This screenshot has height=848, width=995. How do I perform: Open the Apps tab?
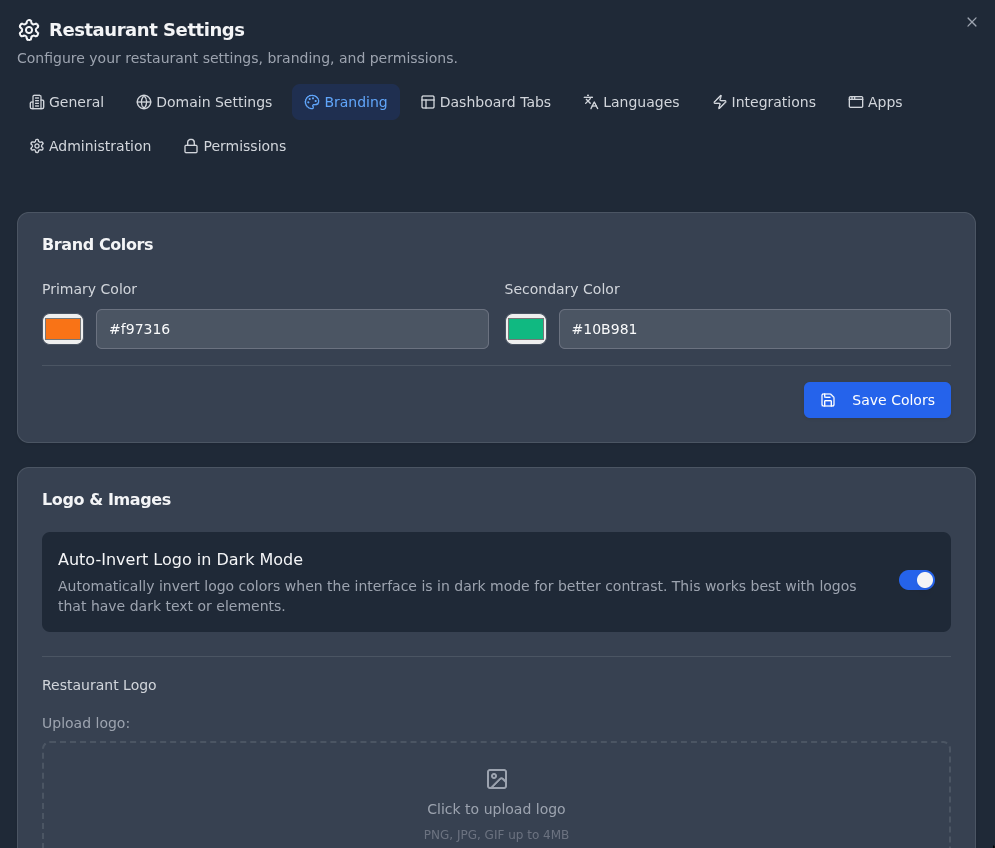click(x=875, y=102)
